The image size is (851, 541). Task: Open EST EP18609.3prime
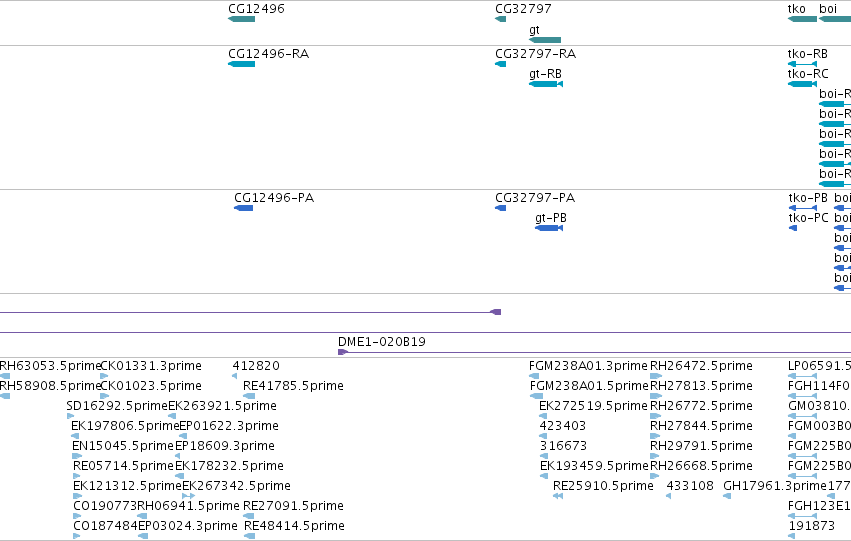(225, 446)
